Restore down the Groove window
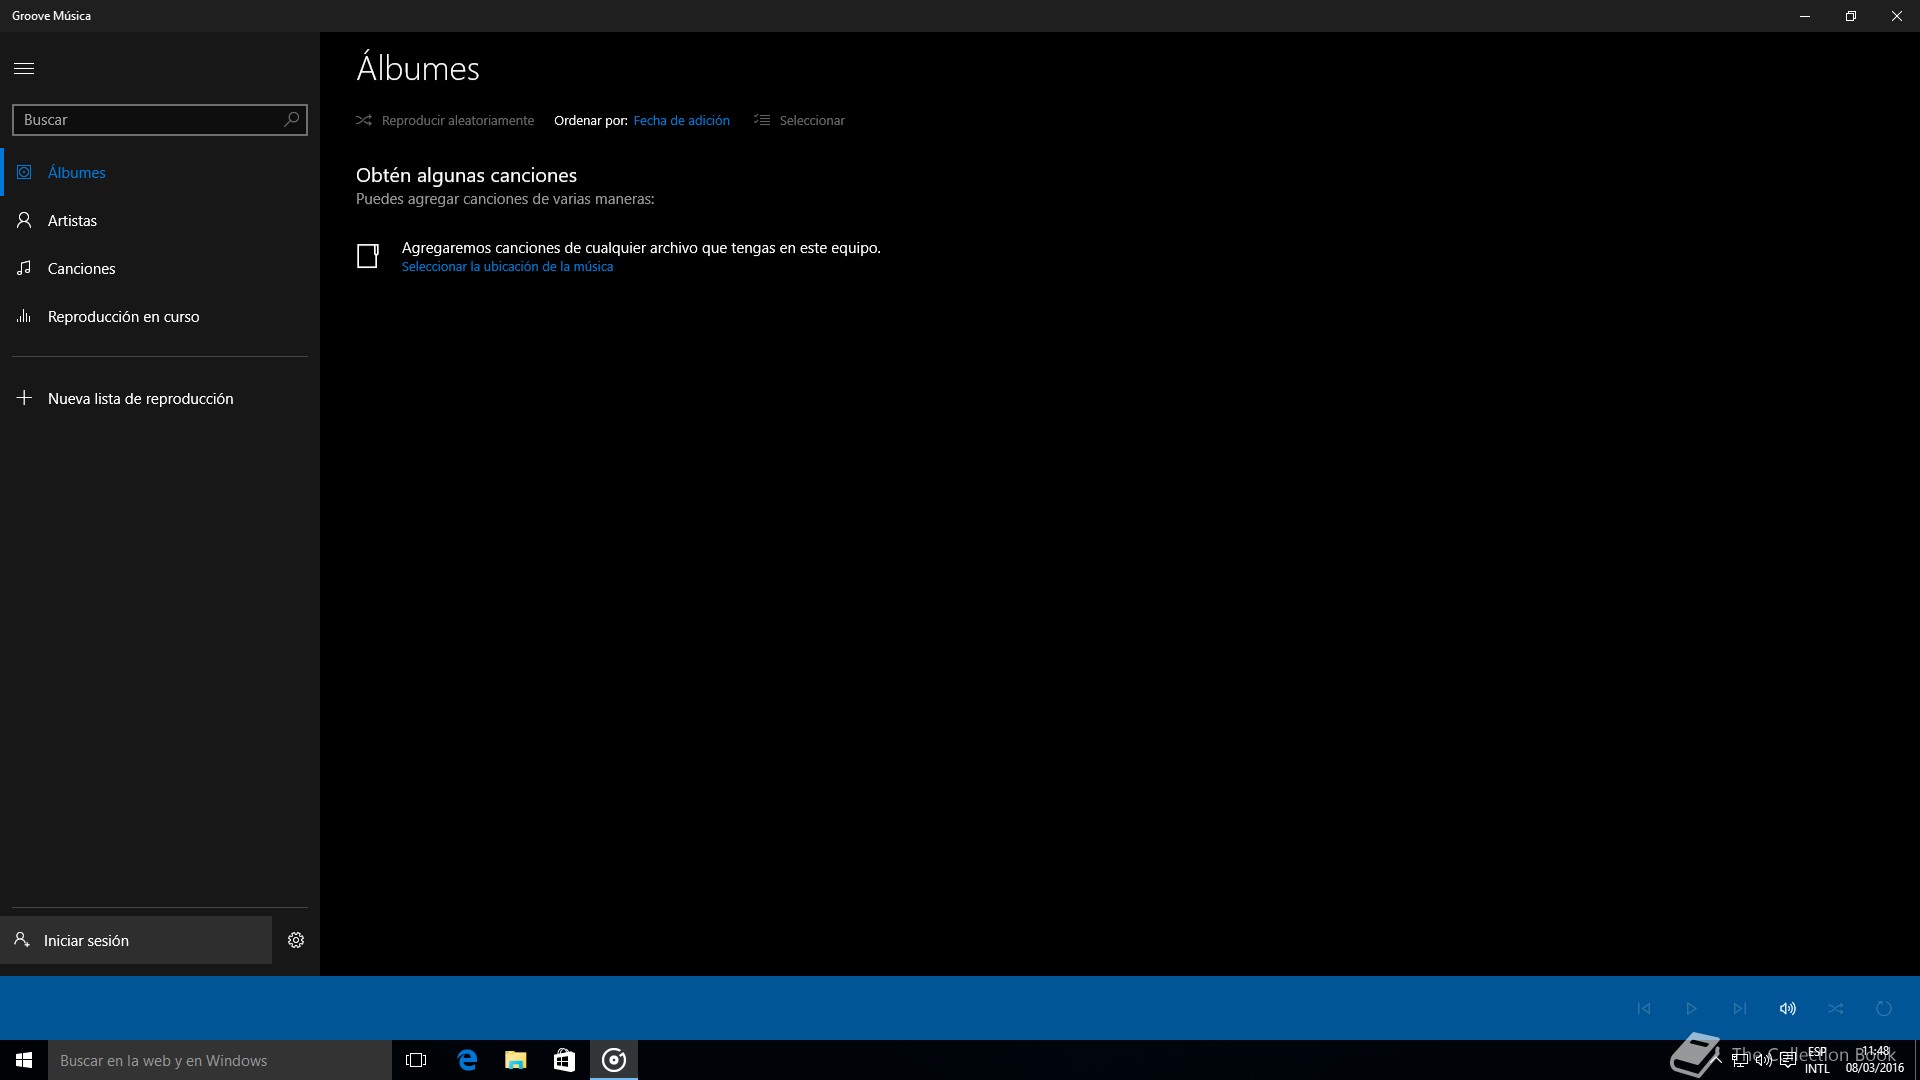Viewport: 1920px width, 1080px height. click(x=1851, y=16)
